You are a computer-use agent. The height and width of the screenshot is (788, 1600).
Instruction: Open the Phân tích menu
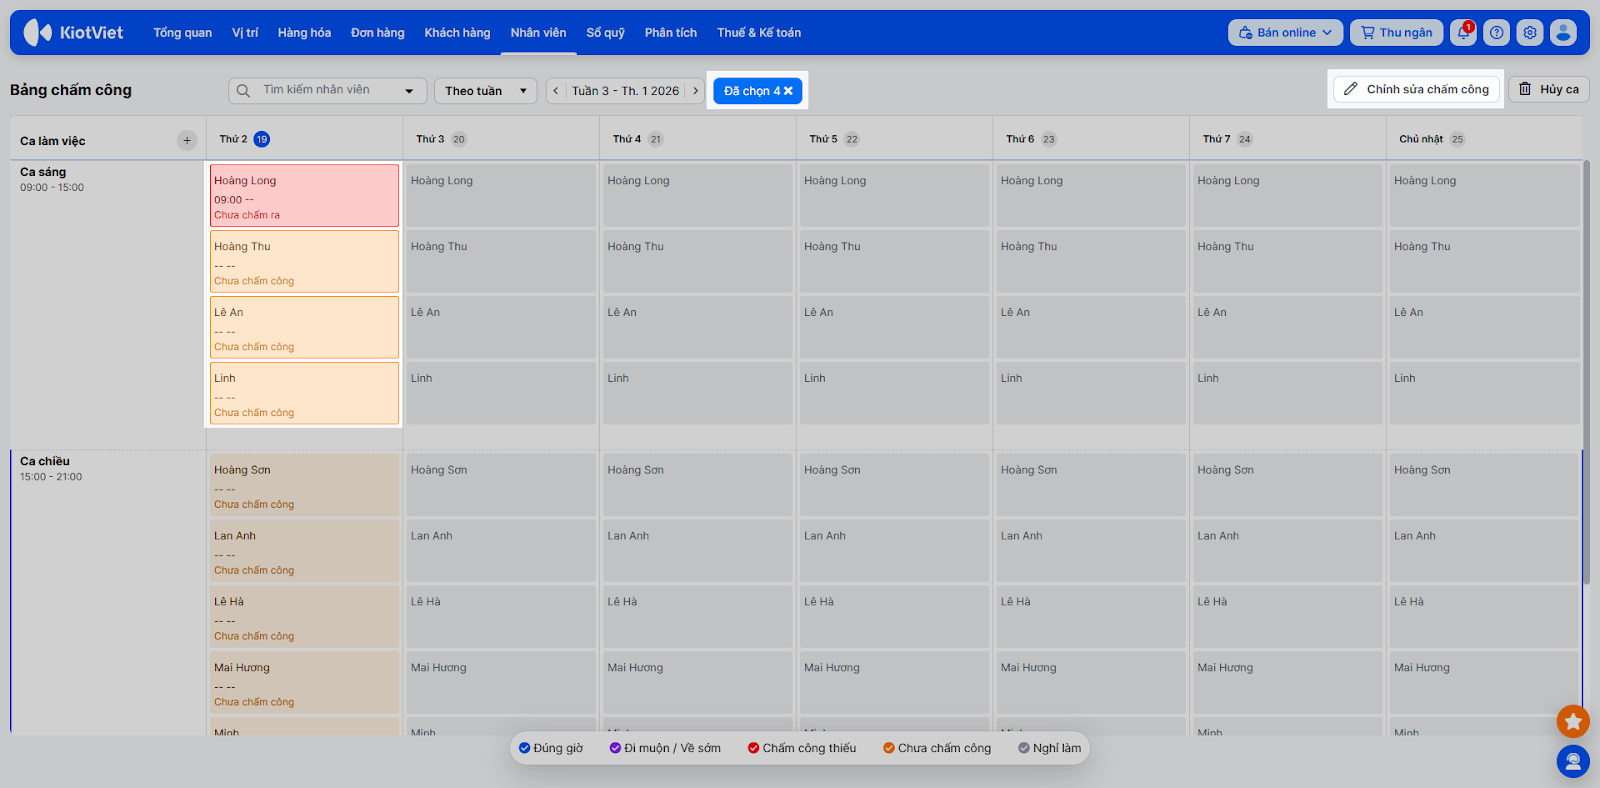[671, 33]
